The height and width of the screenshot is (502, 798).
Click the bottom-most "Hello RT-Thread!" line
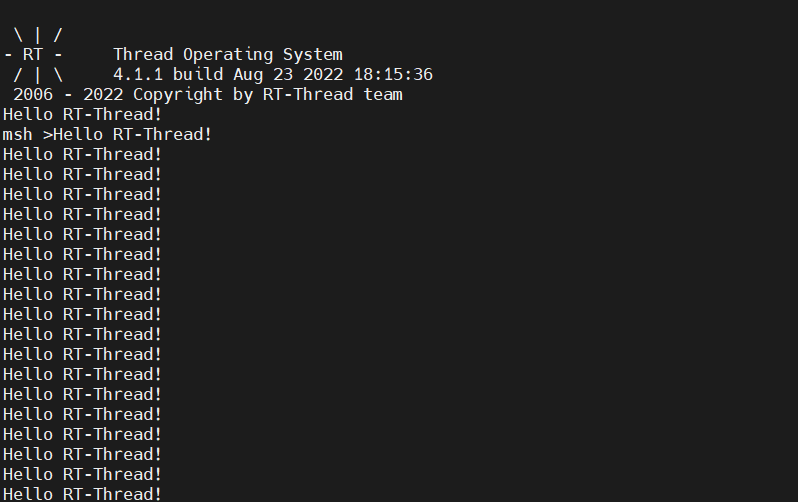click(82, 494)
